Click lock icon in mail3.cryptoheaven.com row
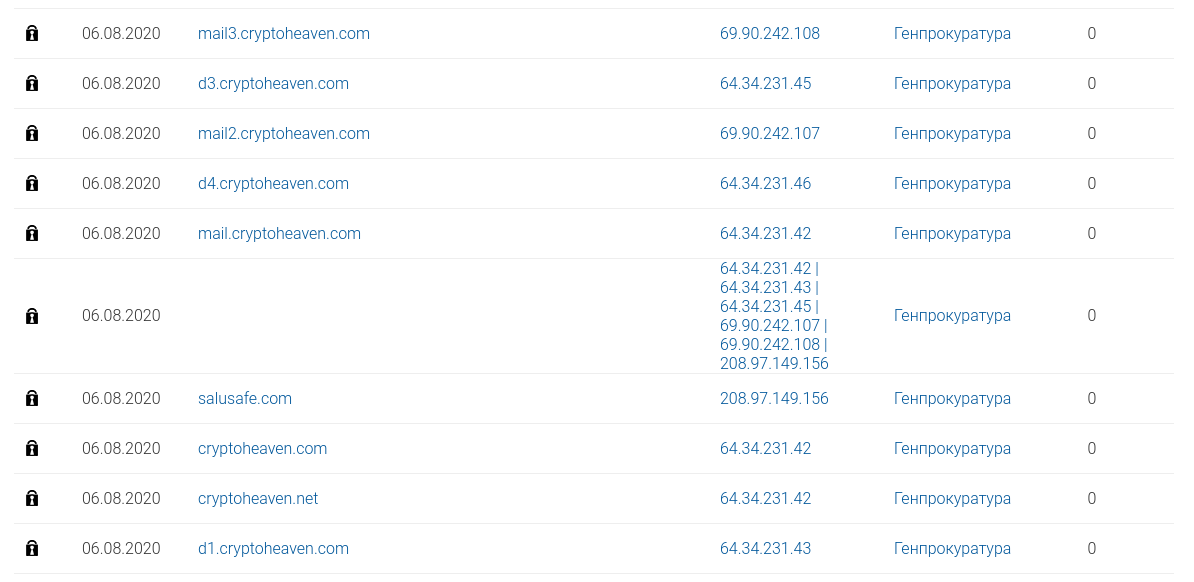 pyautogui.click(x=32, y=34)
